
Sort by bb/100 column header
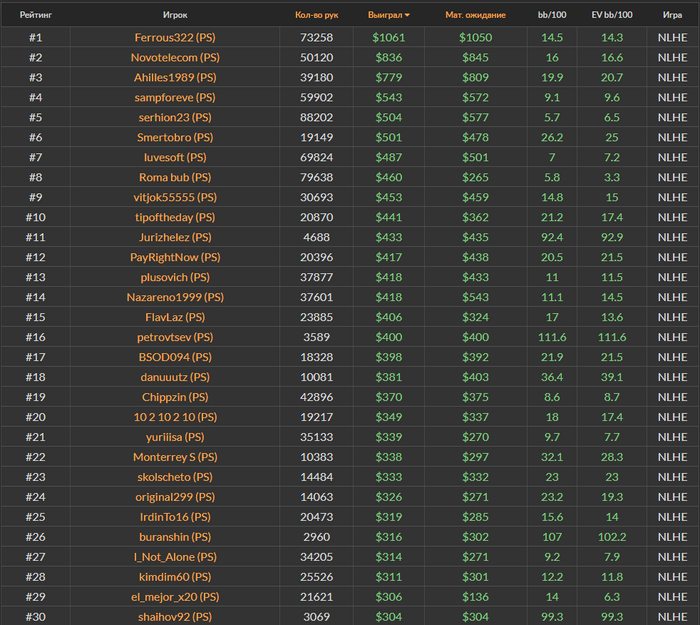(x=552, y=15)
